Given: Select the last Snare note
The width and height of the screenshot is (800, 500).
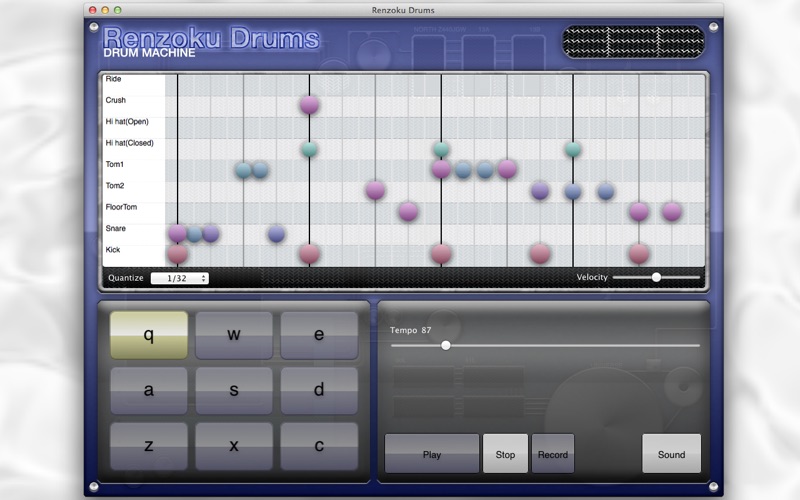Looking at the screenshot, I should (x=277, y=234).
